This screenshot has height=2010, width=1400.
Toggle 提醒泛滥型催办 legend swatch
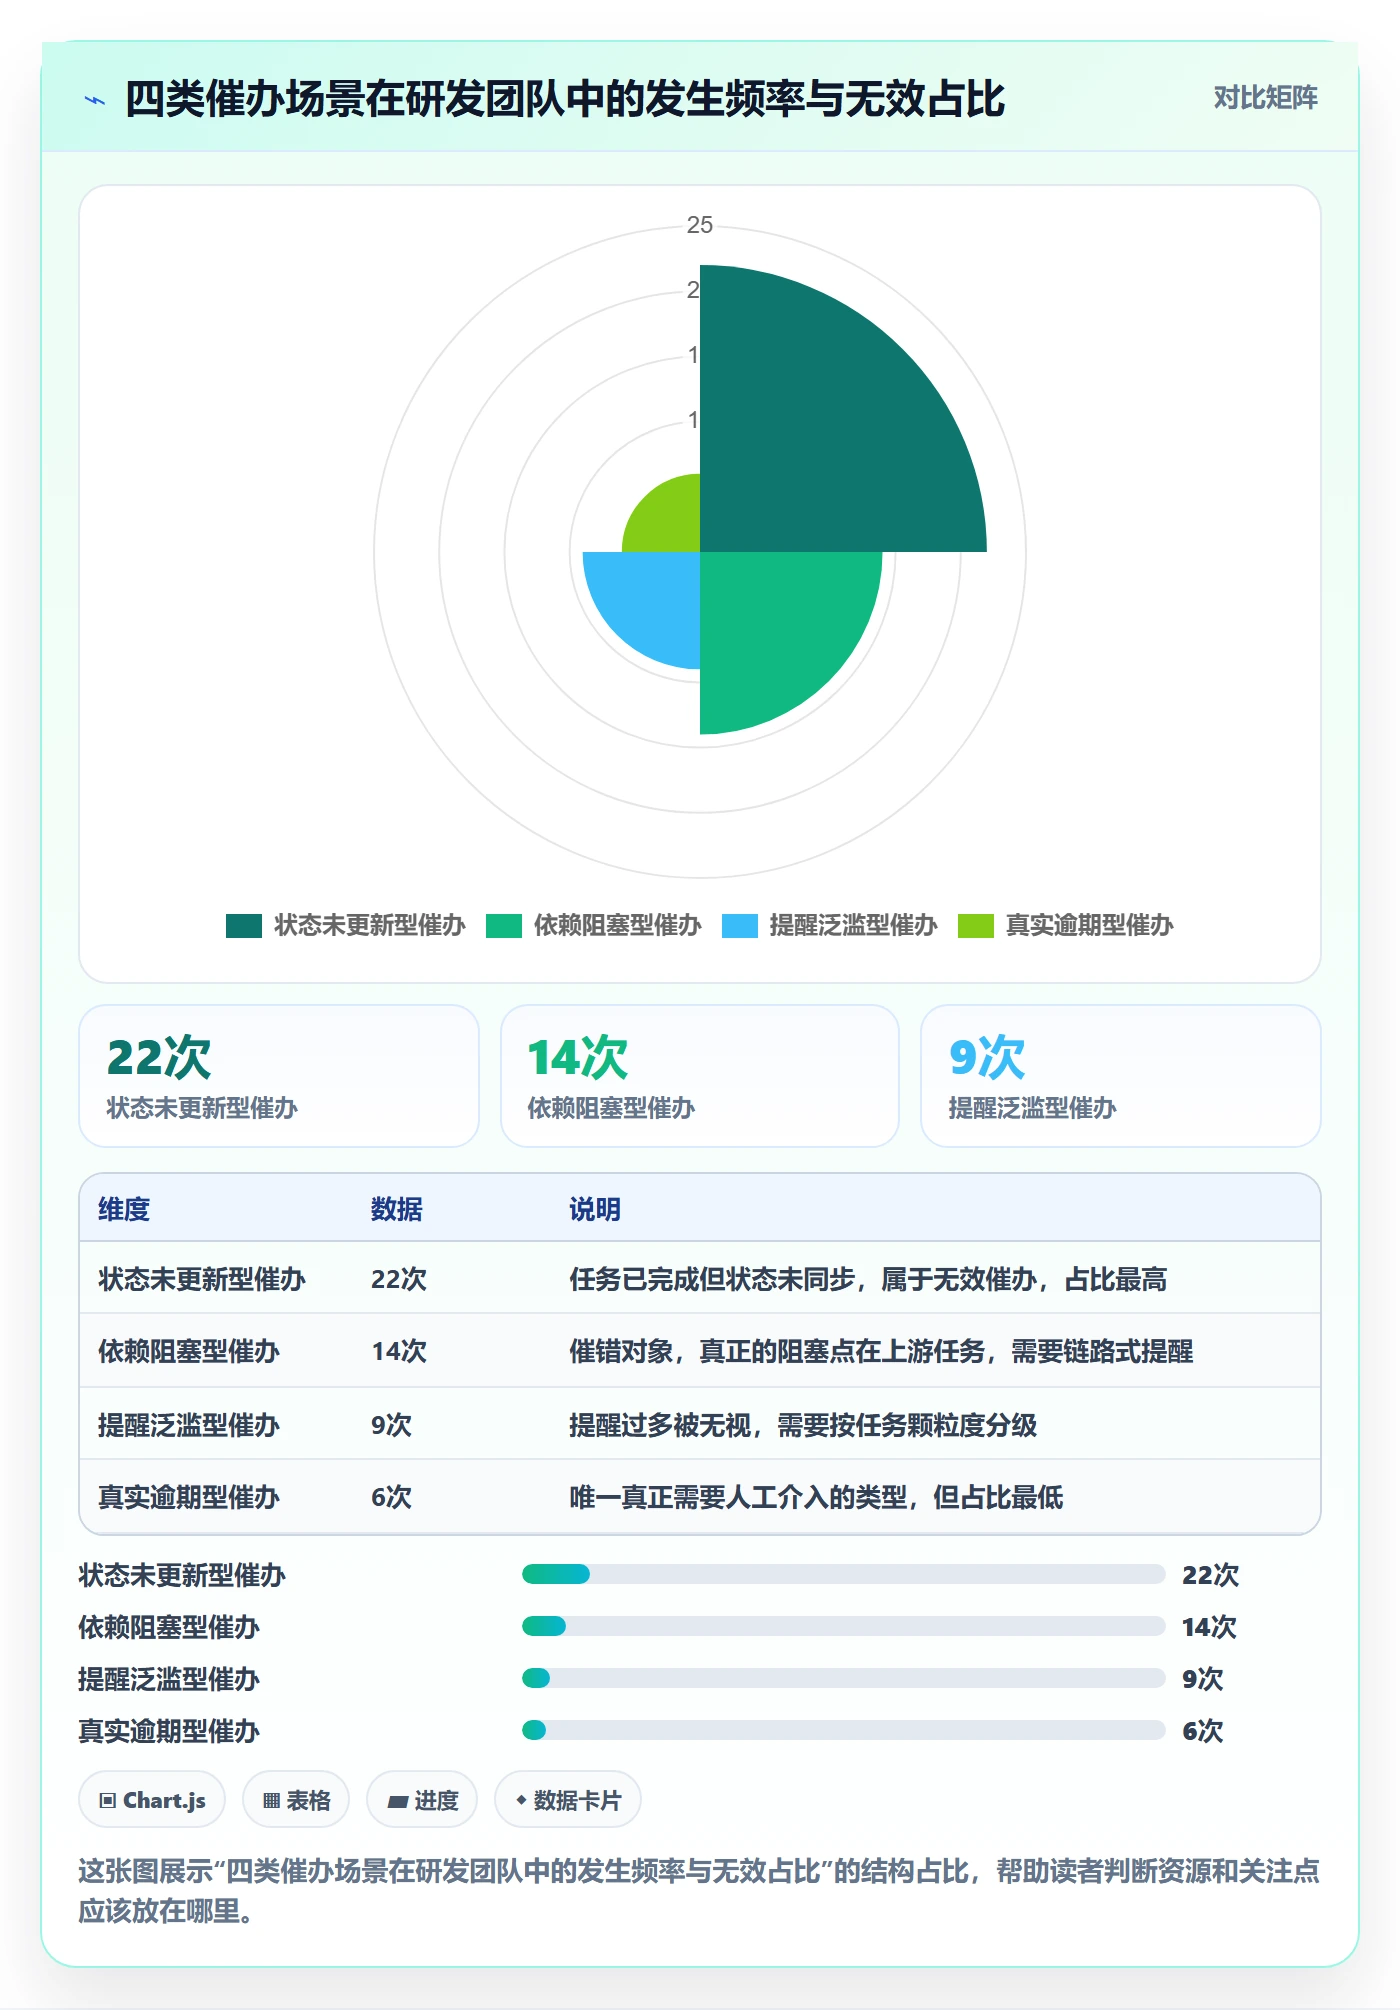(x=739, y=925)
